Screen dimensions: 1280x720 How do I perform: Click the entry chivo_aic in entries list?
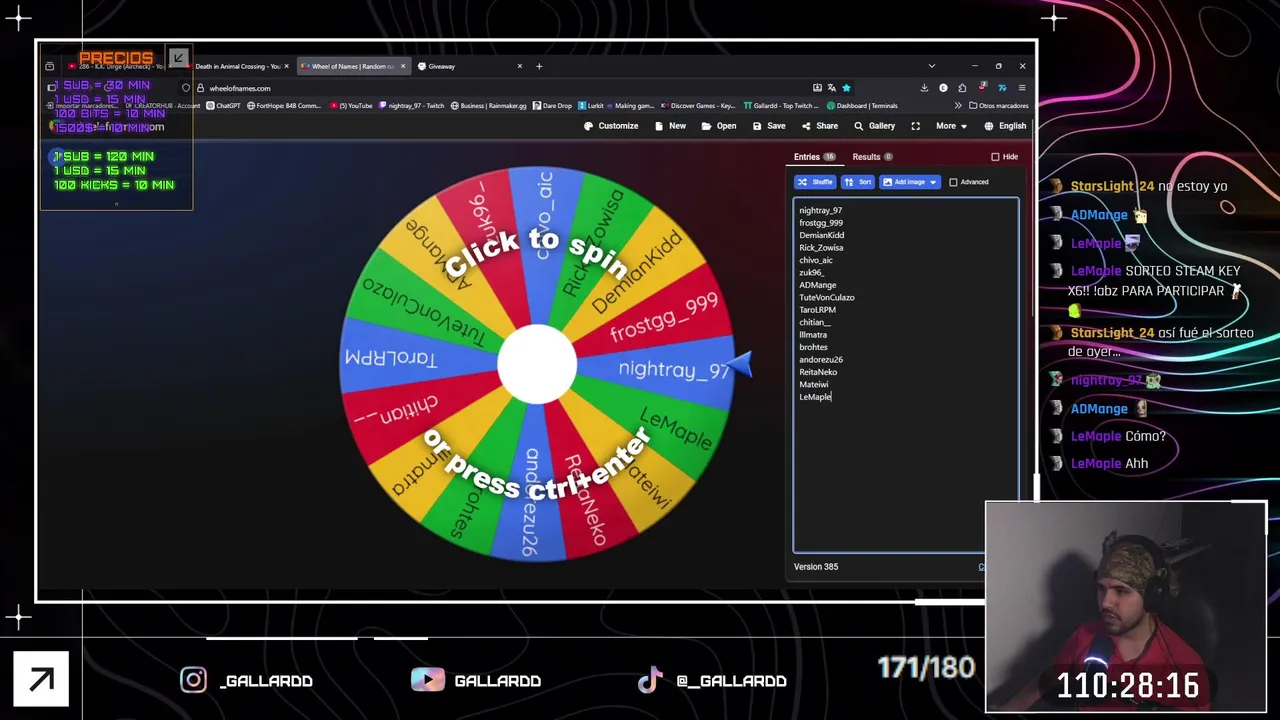pos(816,260)
